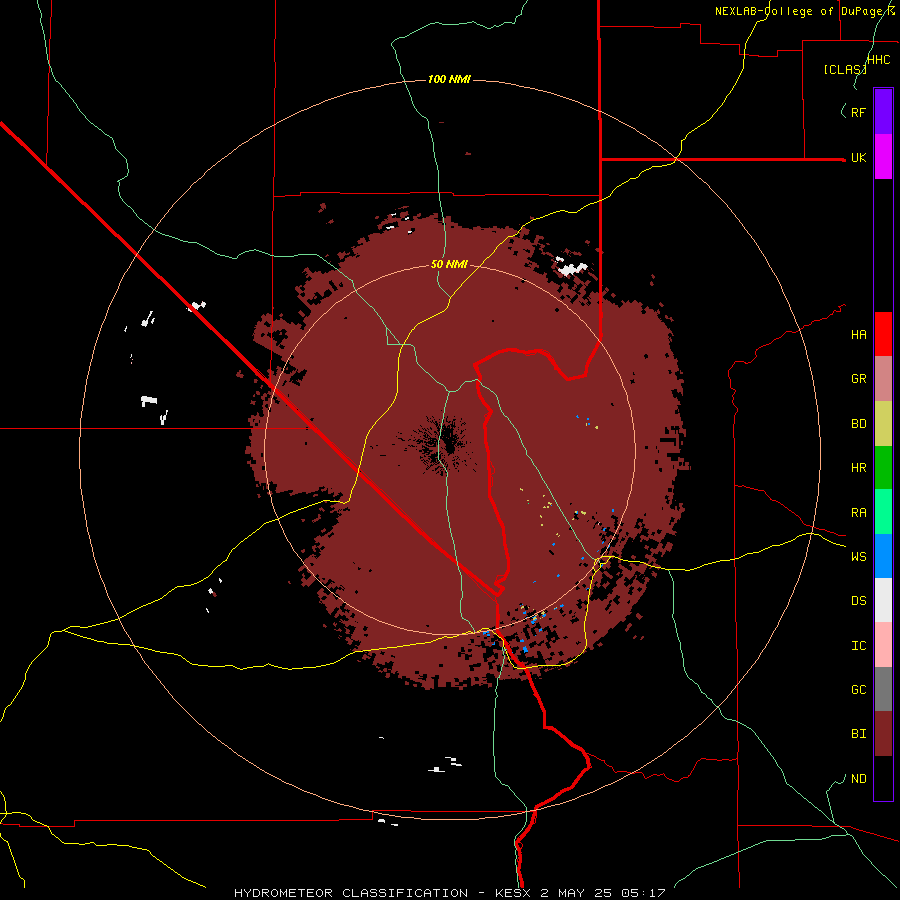Viewport: 900px width, 900px height.
Task: Click the HHC product label
Action: pyautogui.click(x=878, y=60)
